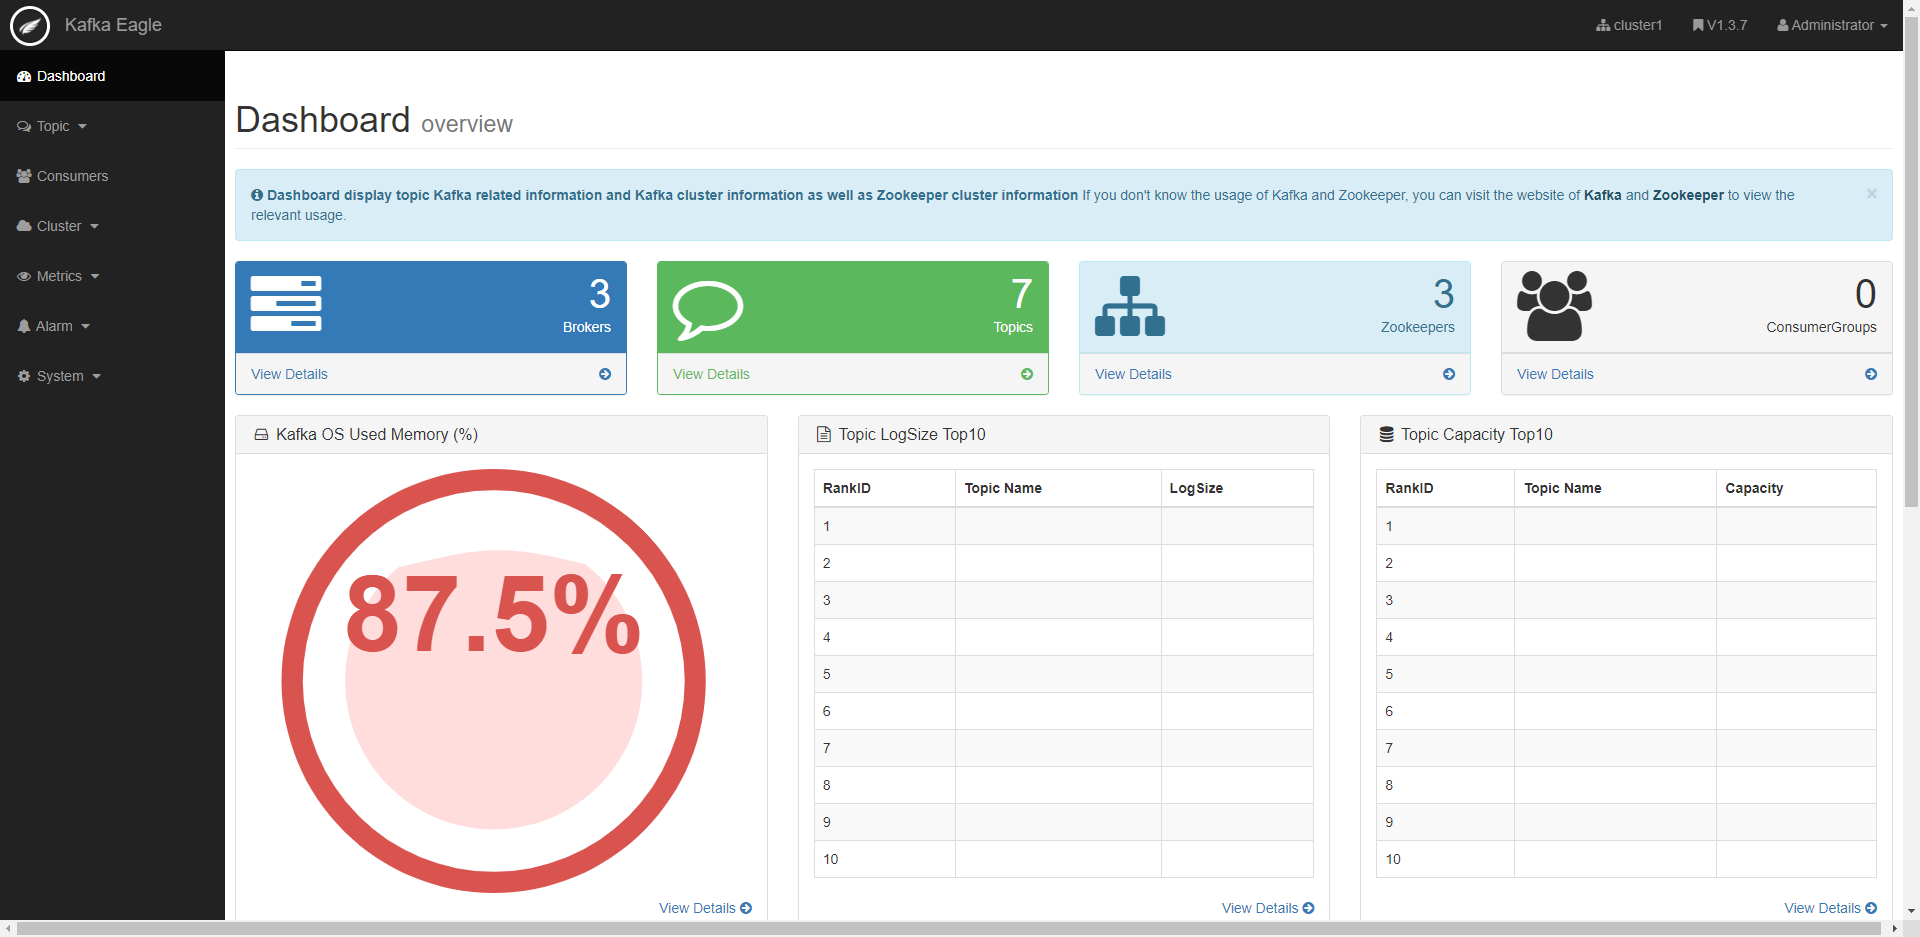Screen dimensions: 1920x937
Task: Click the arrow icon in Brokers card footer
Action: 605,374
